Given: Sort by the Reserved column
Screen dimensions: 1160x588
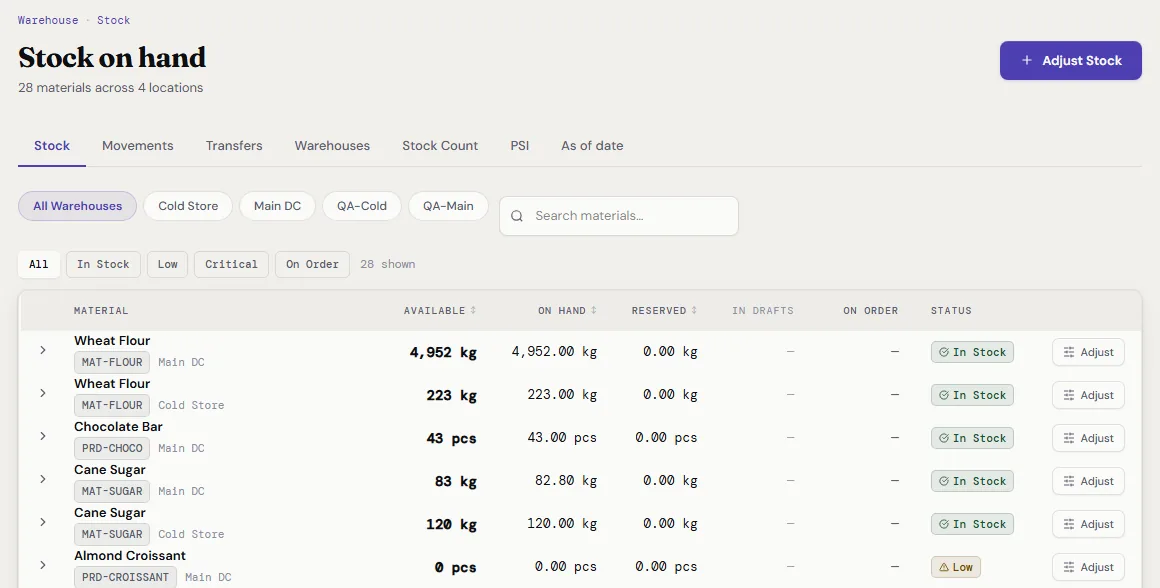Looking at the screenshot, I should tap(664, 311).
